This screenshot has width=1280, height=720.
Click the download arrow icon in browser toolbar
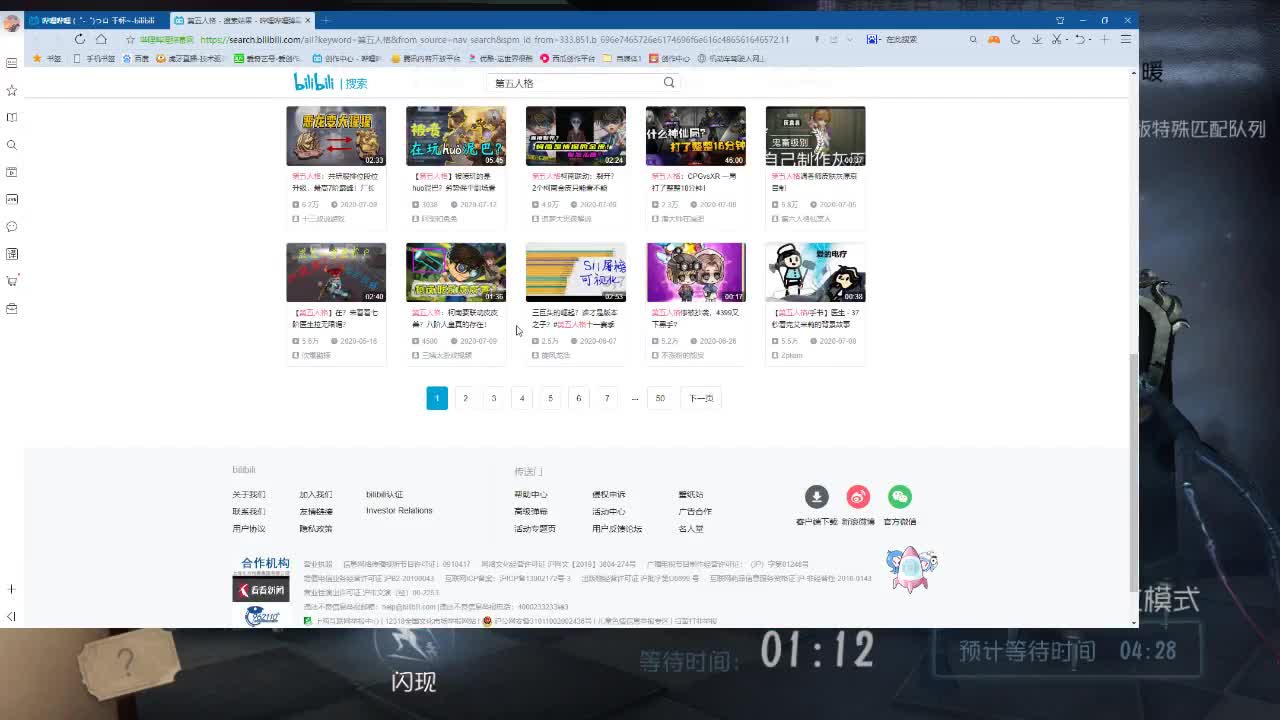click(x=1037, y=39)
